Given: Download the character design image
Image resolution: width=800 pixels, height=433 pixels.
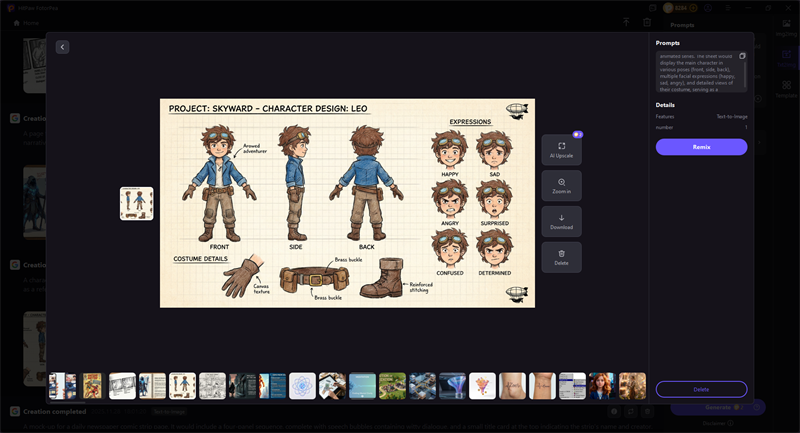Looking at the screenshot, I should [561, 221].
